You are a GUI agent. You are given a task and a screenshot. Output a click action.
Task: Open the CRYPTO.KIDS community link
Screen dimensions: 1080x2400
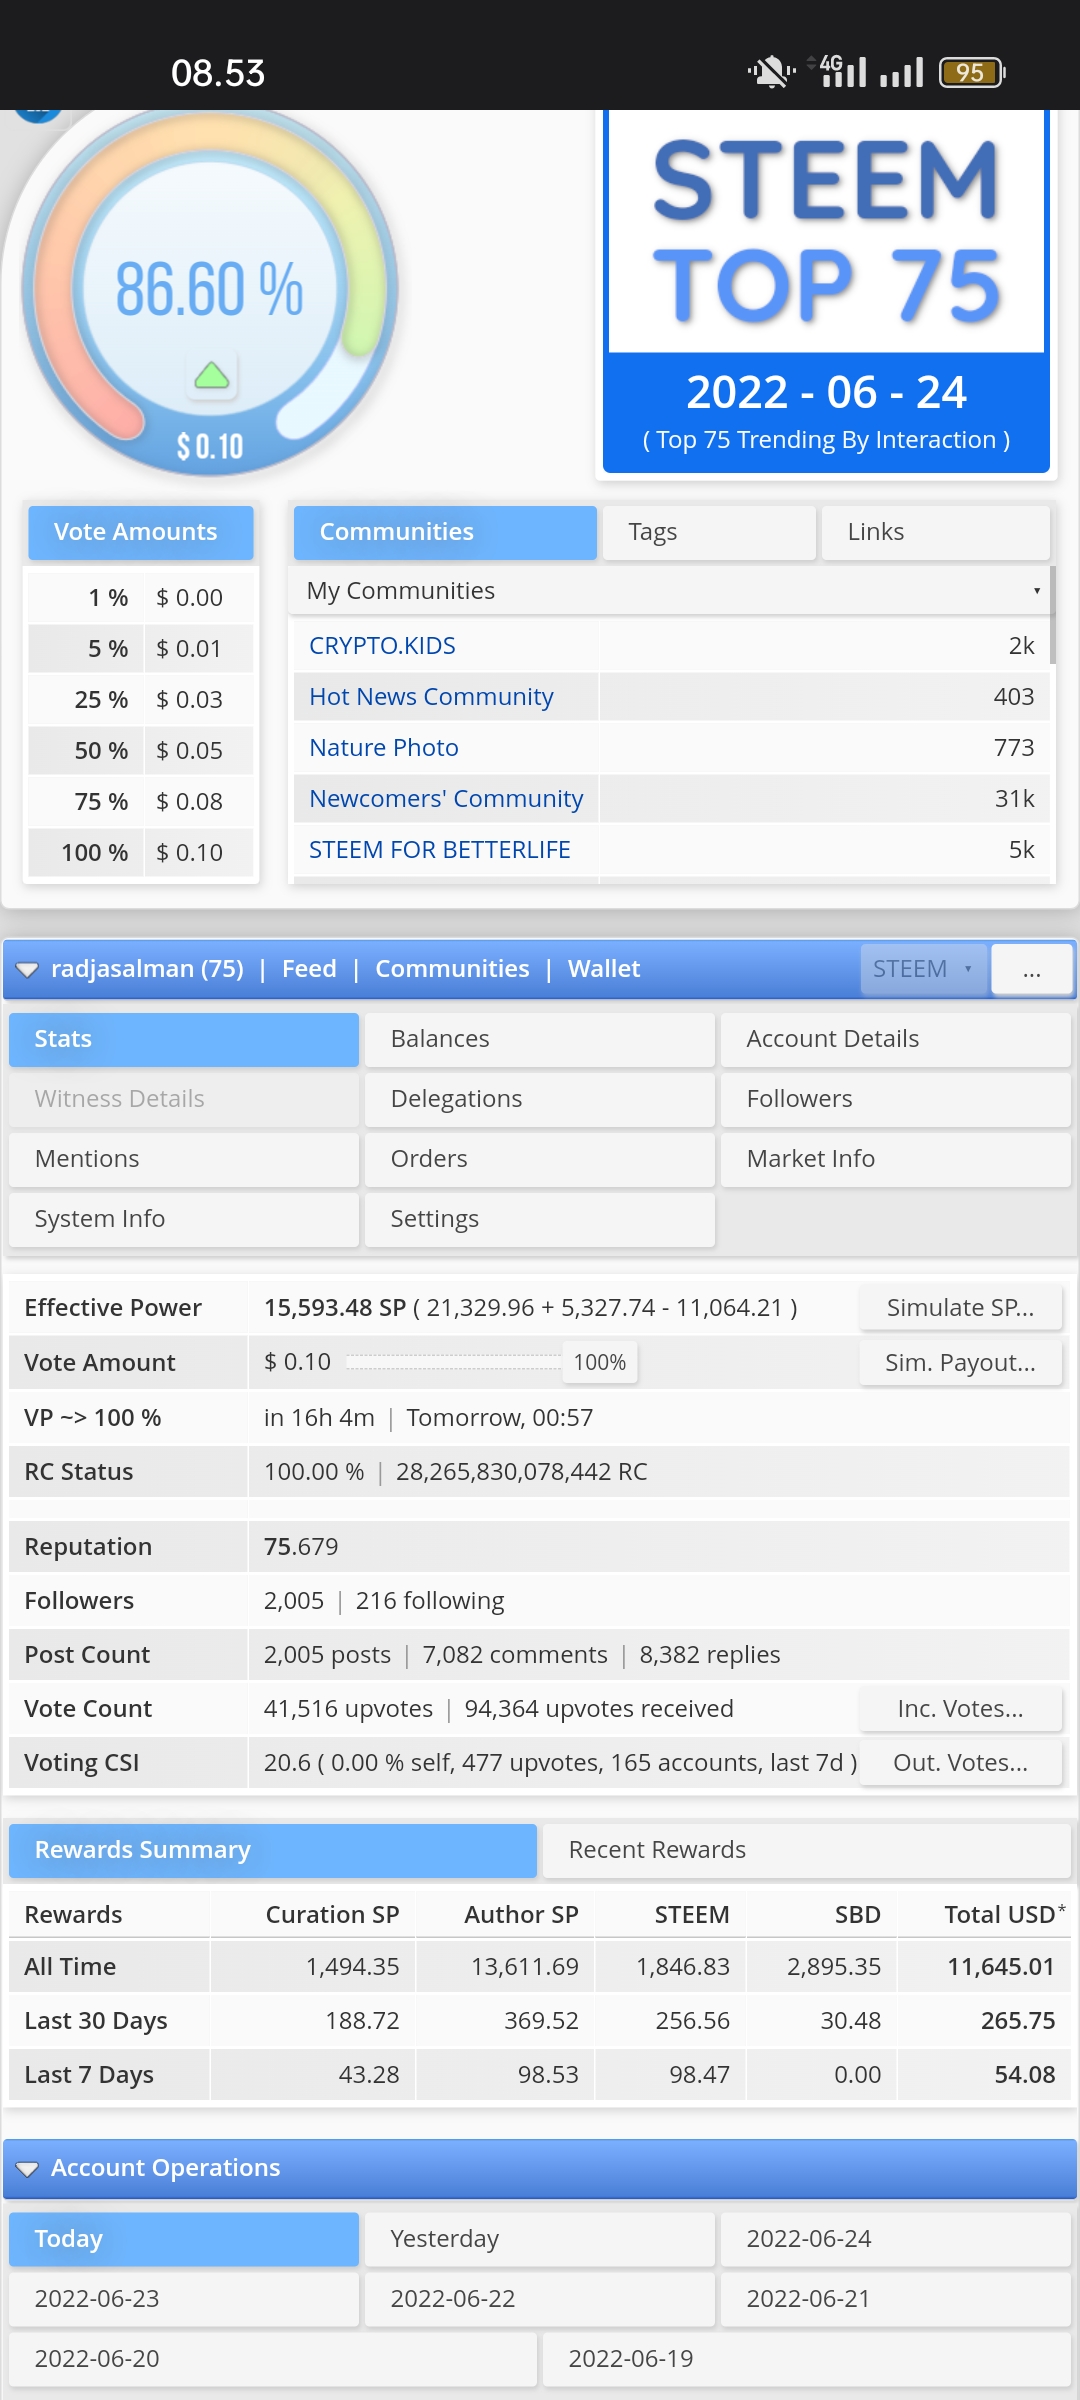point(382,646)
